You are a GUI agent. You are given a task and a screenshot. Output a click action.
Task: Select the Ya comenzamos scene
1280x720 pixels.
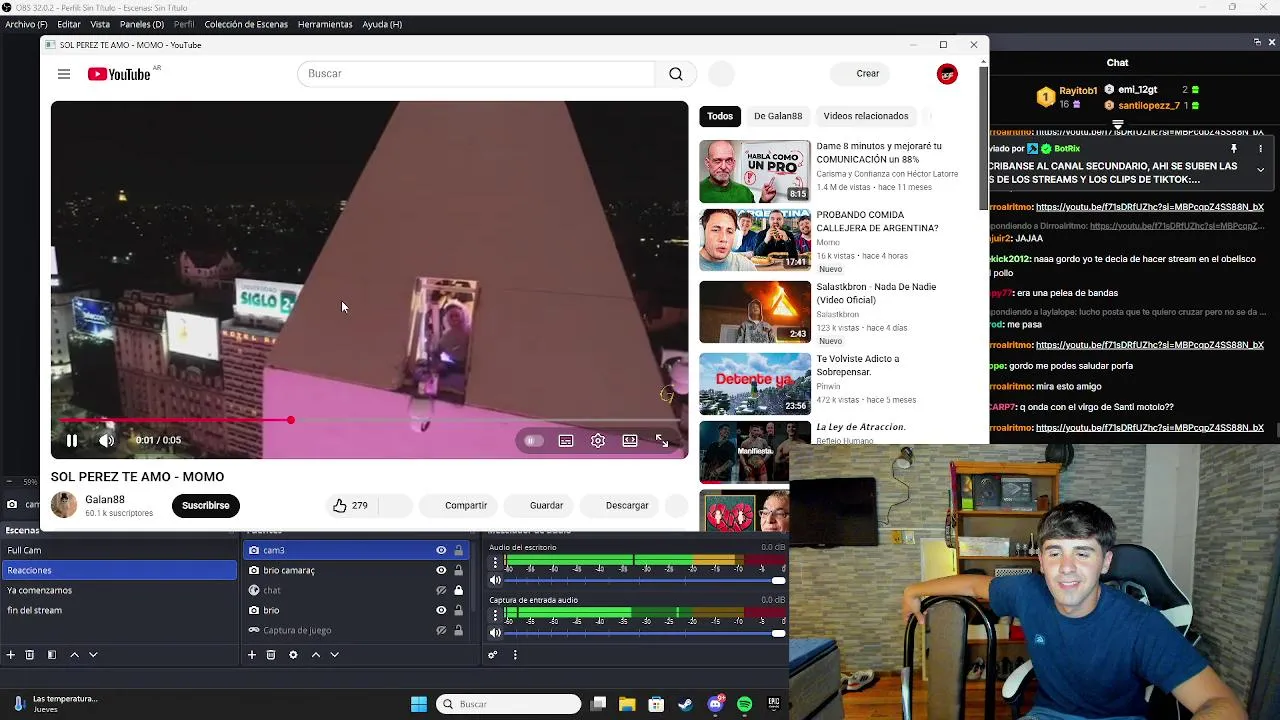pos(119,590)
